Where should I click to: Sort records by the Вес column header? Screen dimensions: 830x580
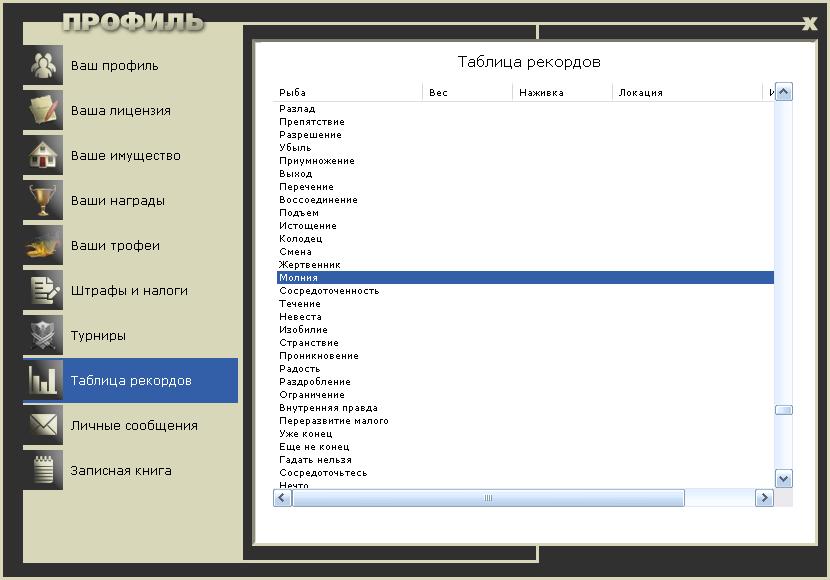click(467, 92)
